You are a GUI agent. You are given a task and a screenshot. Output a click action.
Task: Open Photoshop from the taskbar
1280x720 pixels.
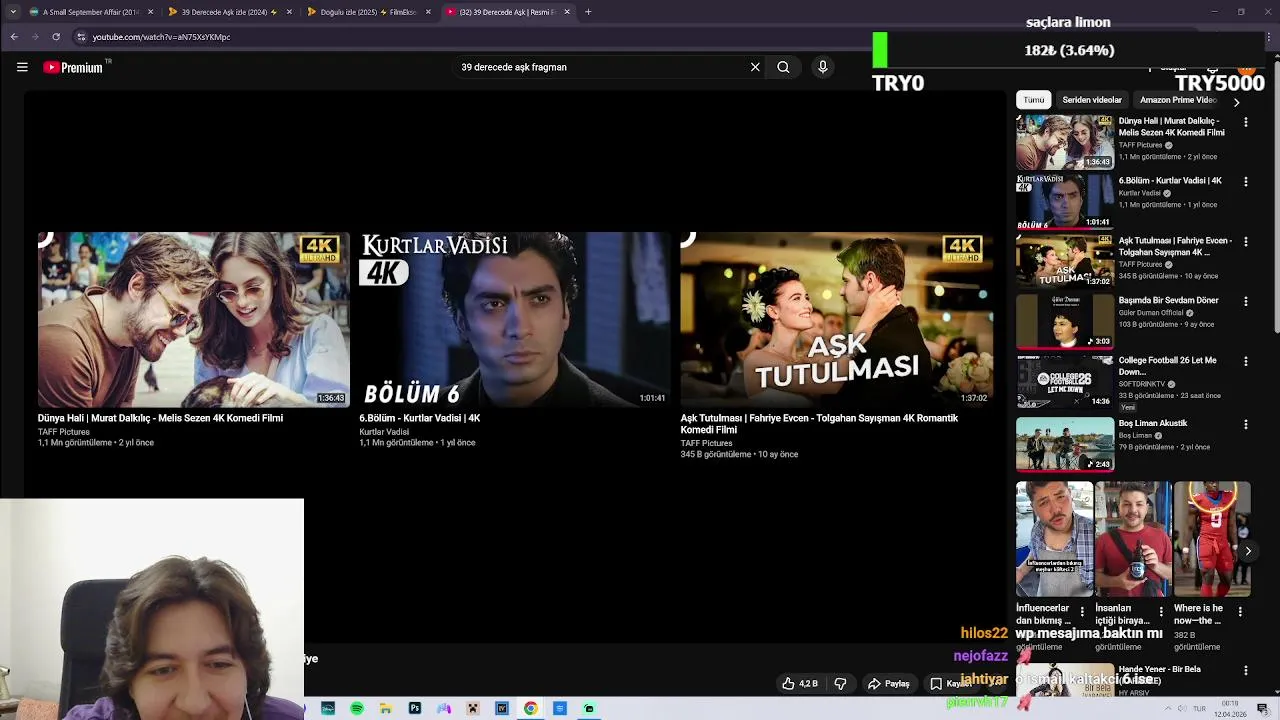pyautogui.click(x=415, y=708)
